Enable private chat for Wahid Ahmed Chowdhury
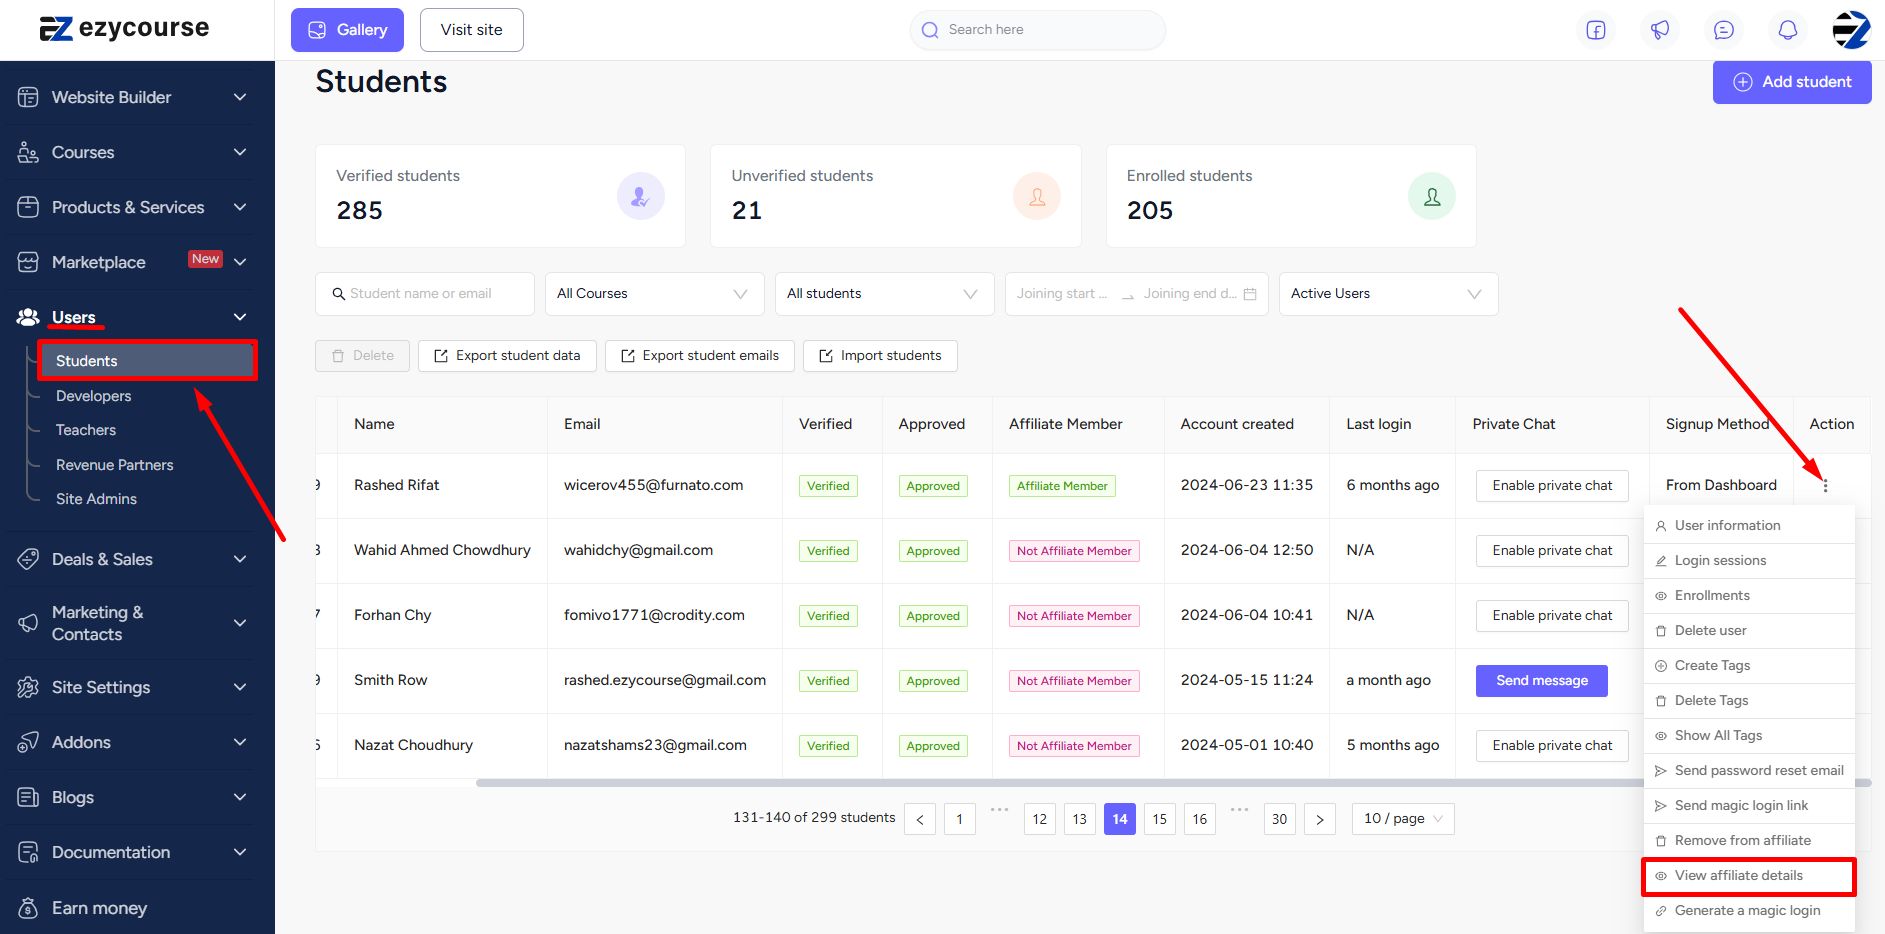The width and height of the screenshot is (1885, 934). tap(1552, 551)
